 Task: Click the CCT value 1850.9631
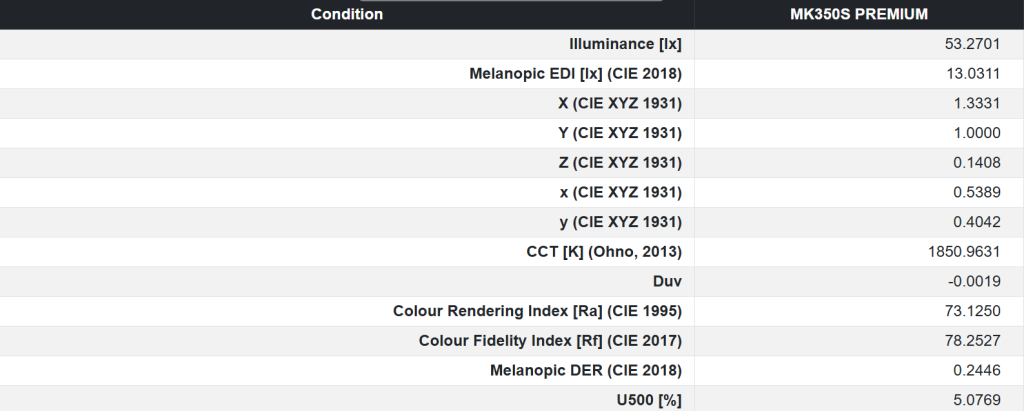tap(979, 252)
